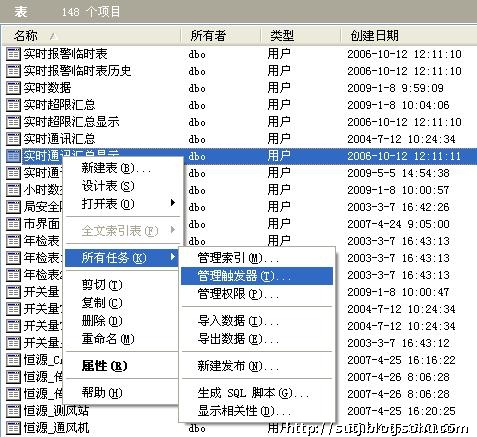Image resolution: width=477 pixels, height=437 pixels.
Task: Select table icon beside 实时通讯汇总 (2004-7-12)
Action: 13,139
